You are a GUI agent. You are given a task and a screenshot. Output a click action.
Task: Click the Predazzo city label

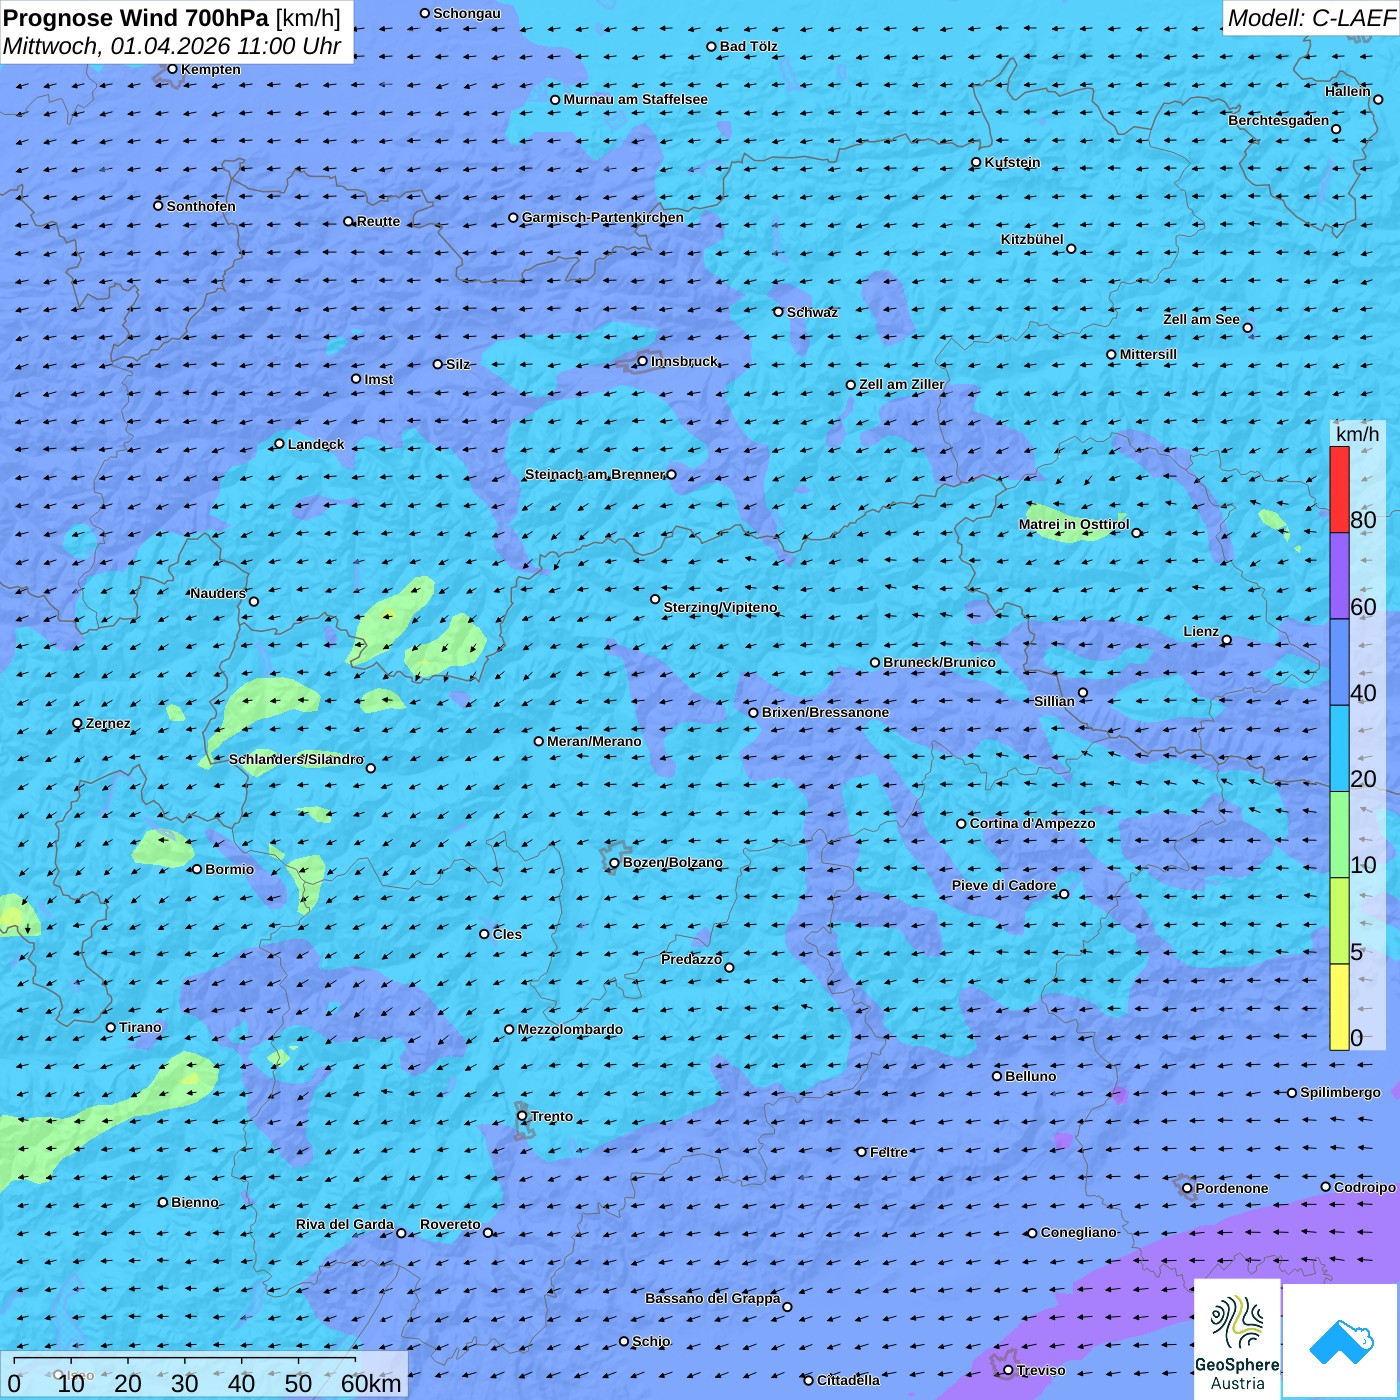691,959
